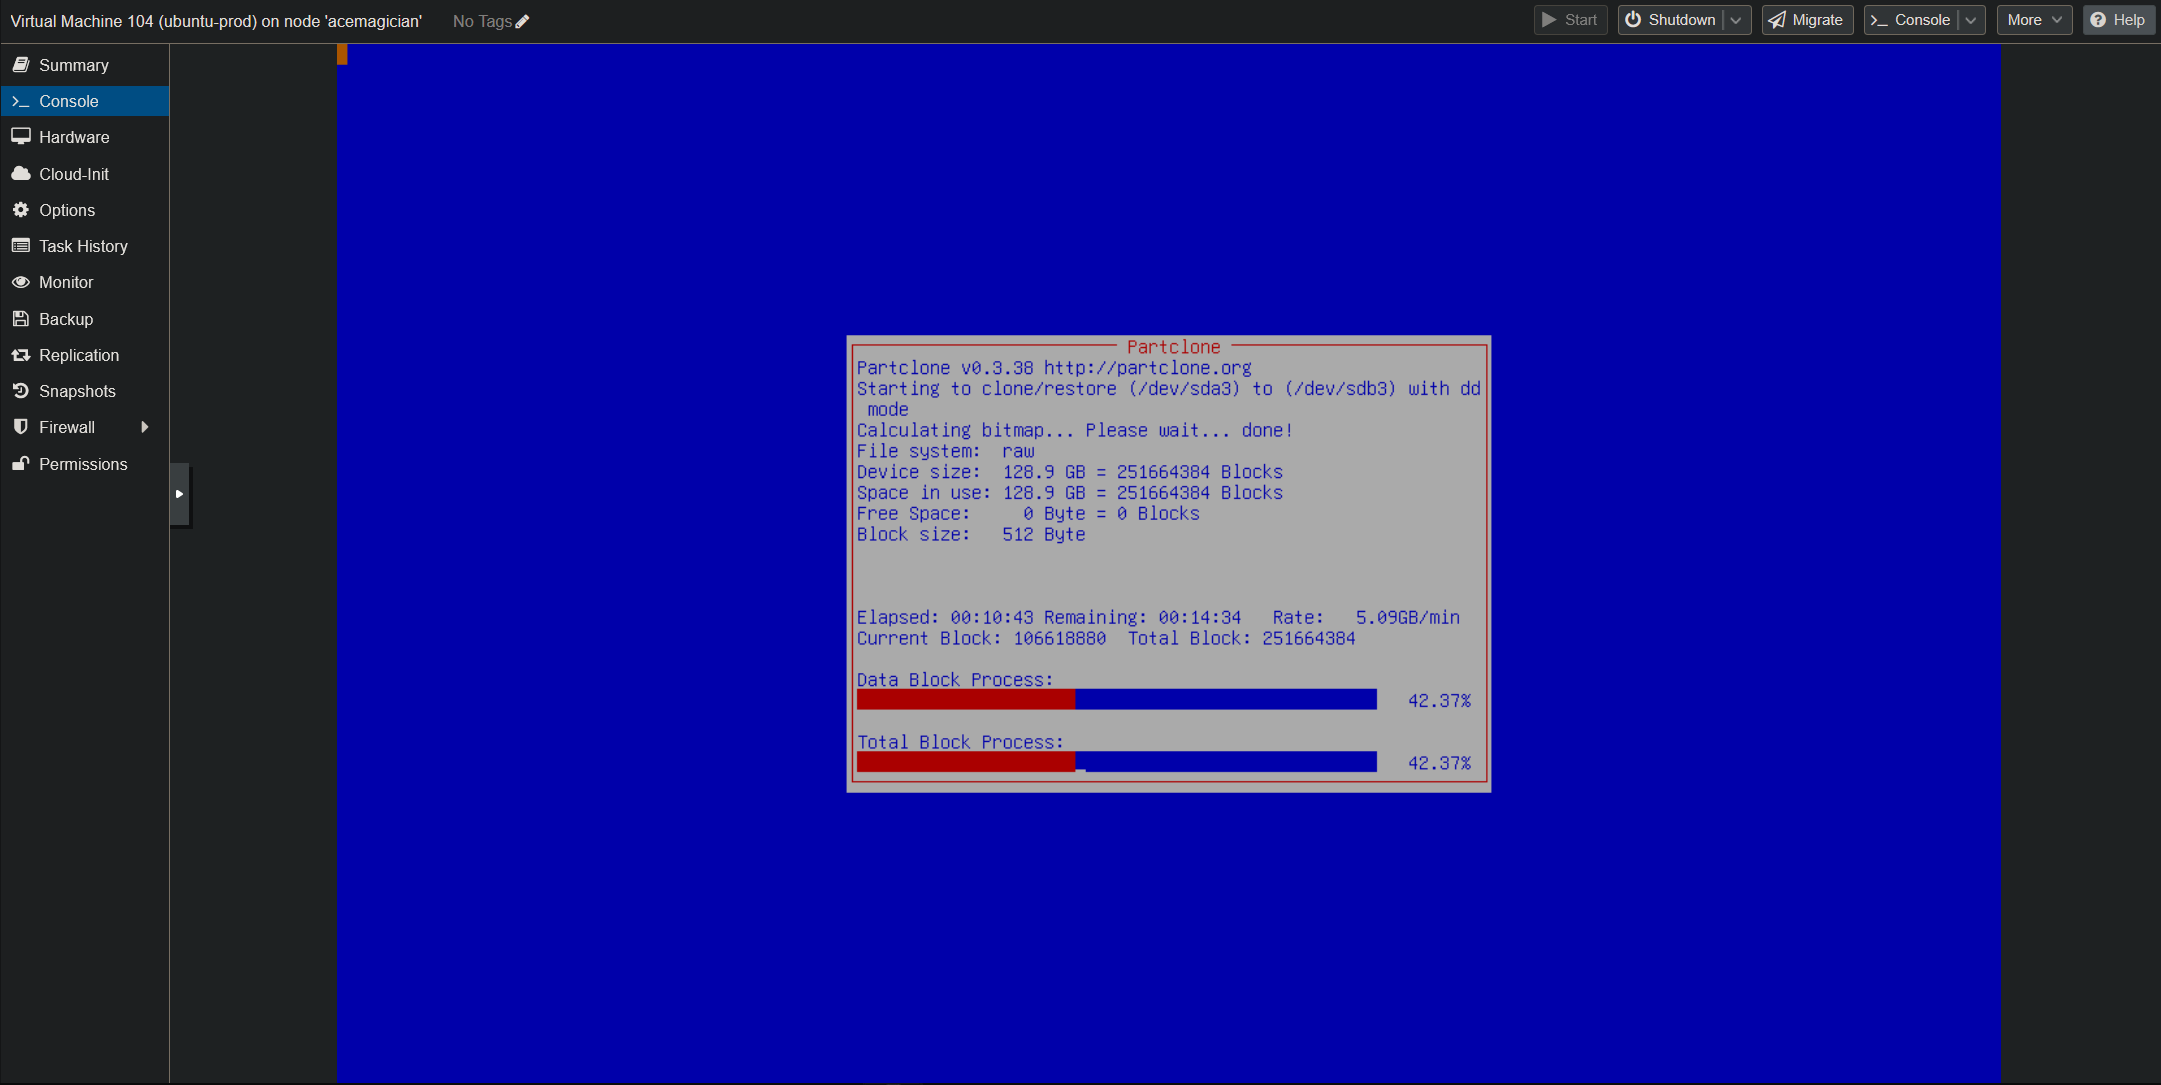Click the Hardware monitor icon

click(x=20, y=137)
